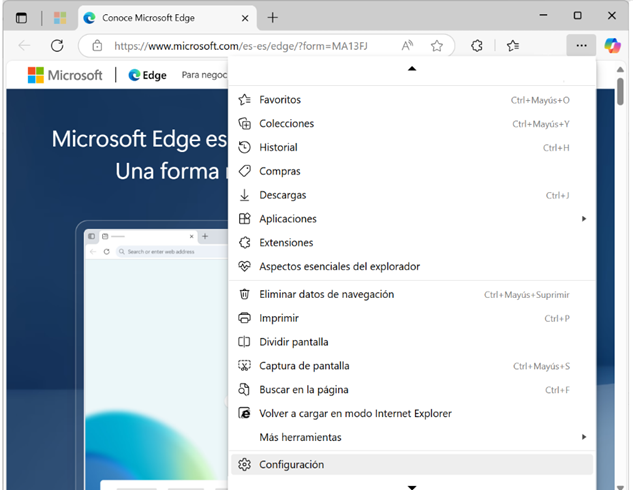Click the Configuración gear icon

coord(244,465)
